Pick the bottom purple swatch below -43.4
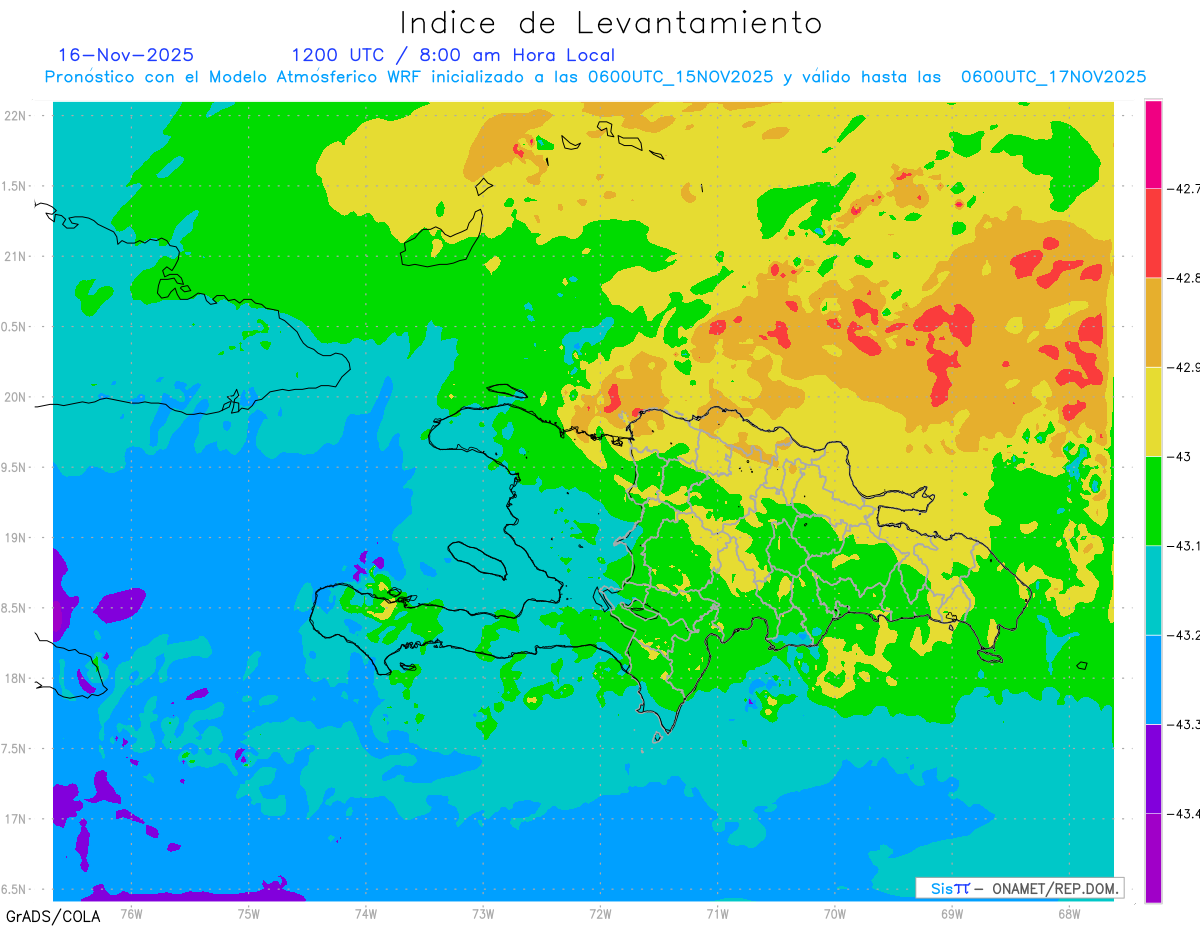Image resolution: width=1200 pixels, height=927 pixels. (x=1153, y=858)
